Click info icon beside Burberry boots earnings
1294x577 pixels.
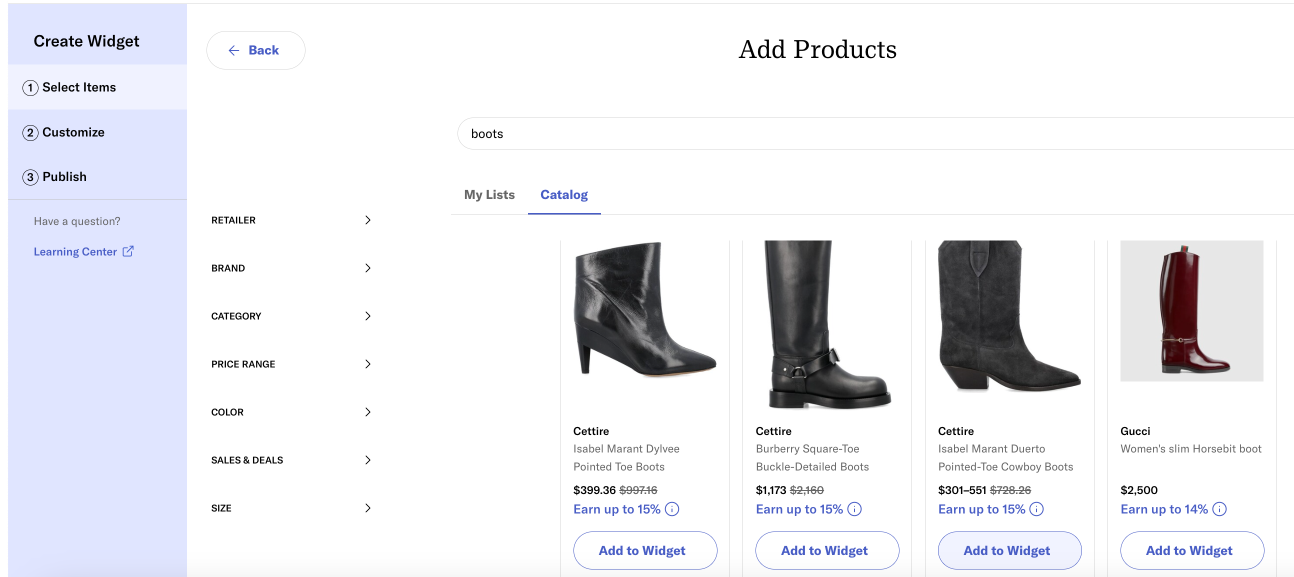click(855, 509)
